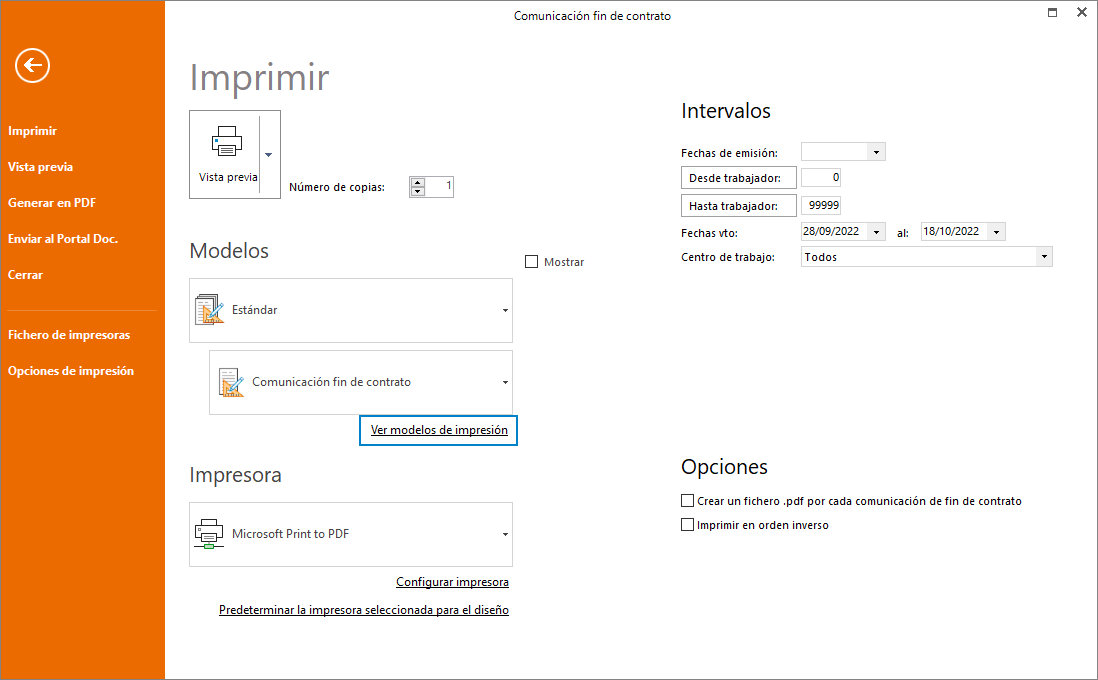Select Generar en PDF in the sidebar

pos(51,202)
